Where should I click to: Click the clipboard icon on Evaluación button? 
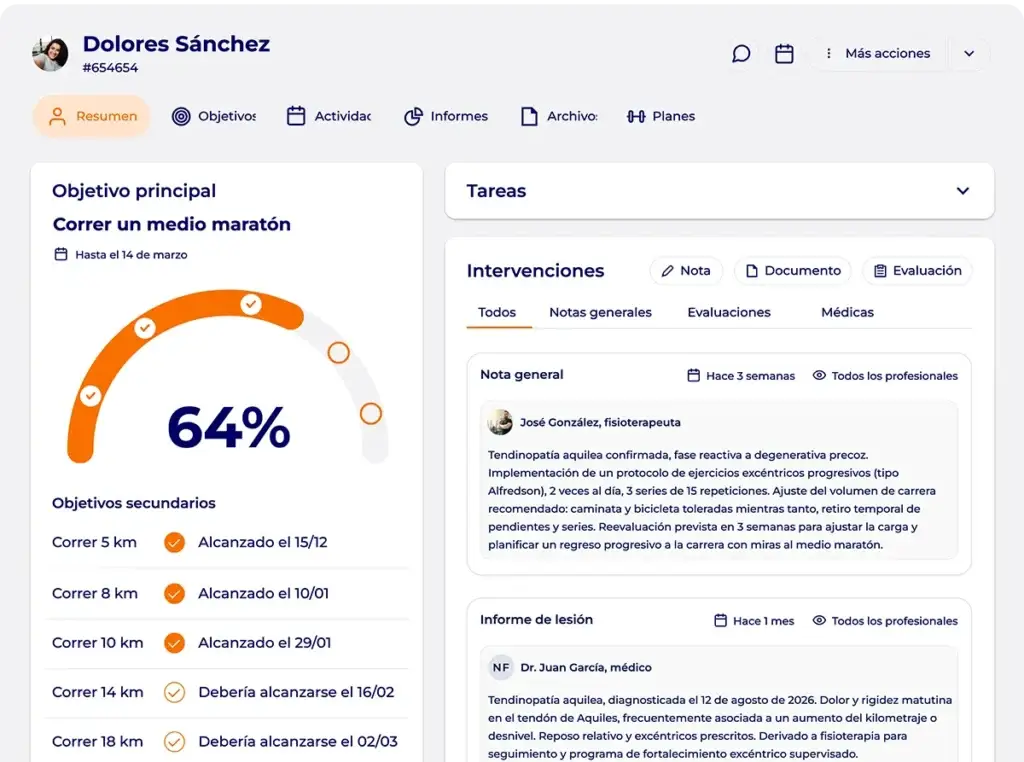880,271
